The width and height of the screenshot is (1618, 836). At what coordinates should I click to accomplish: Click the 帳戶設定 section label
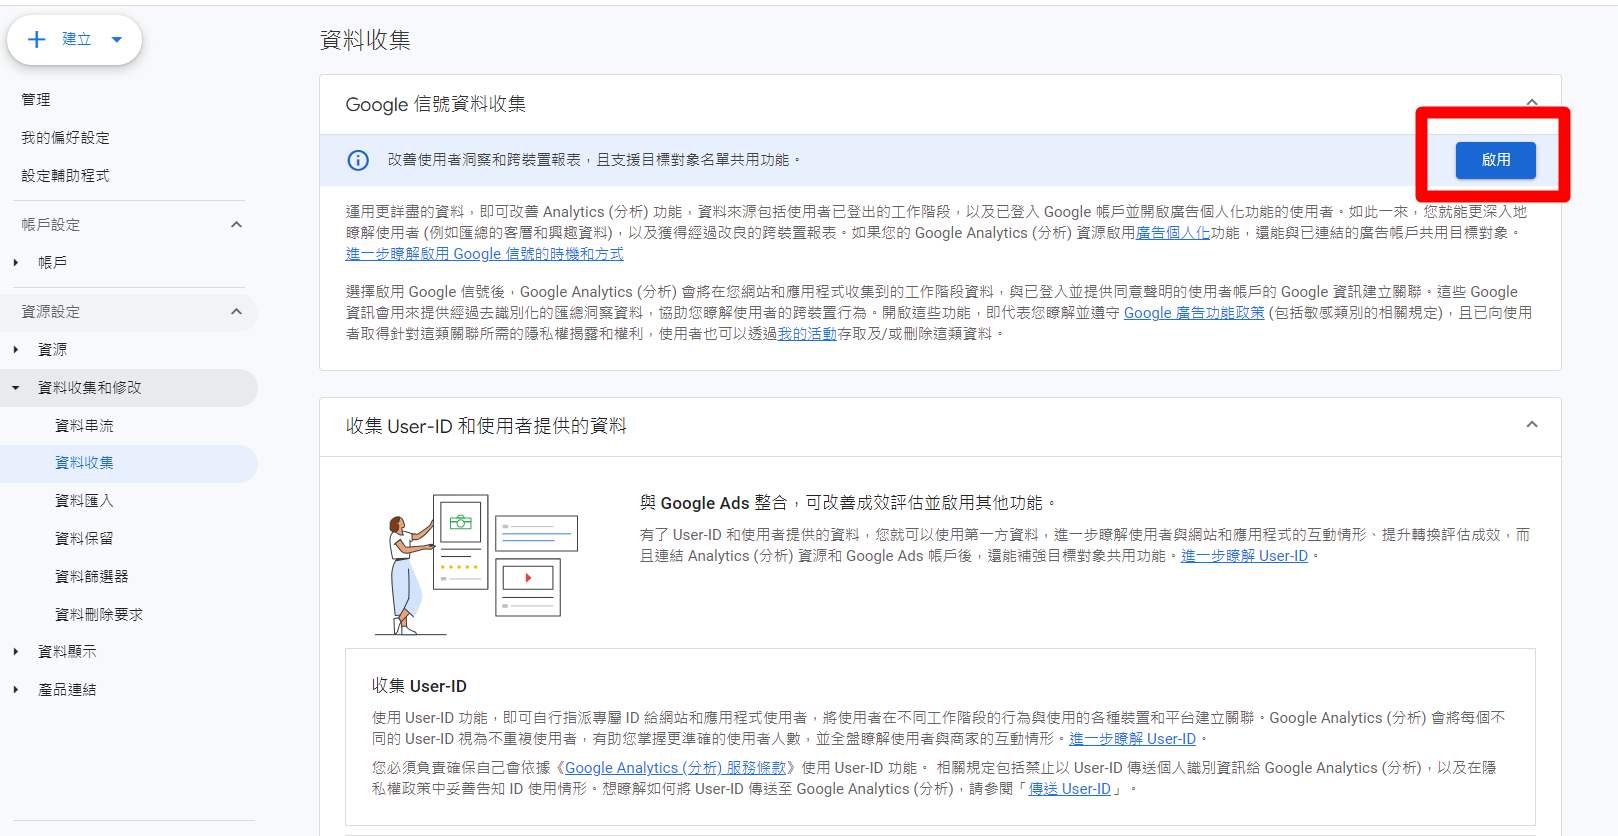[51, 225]
